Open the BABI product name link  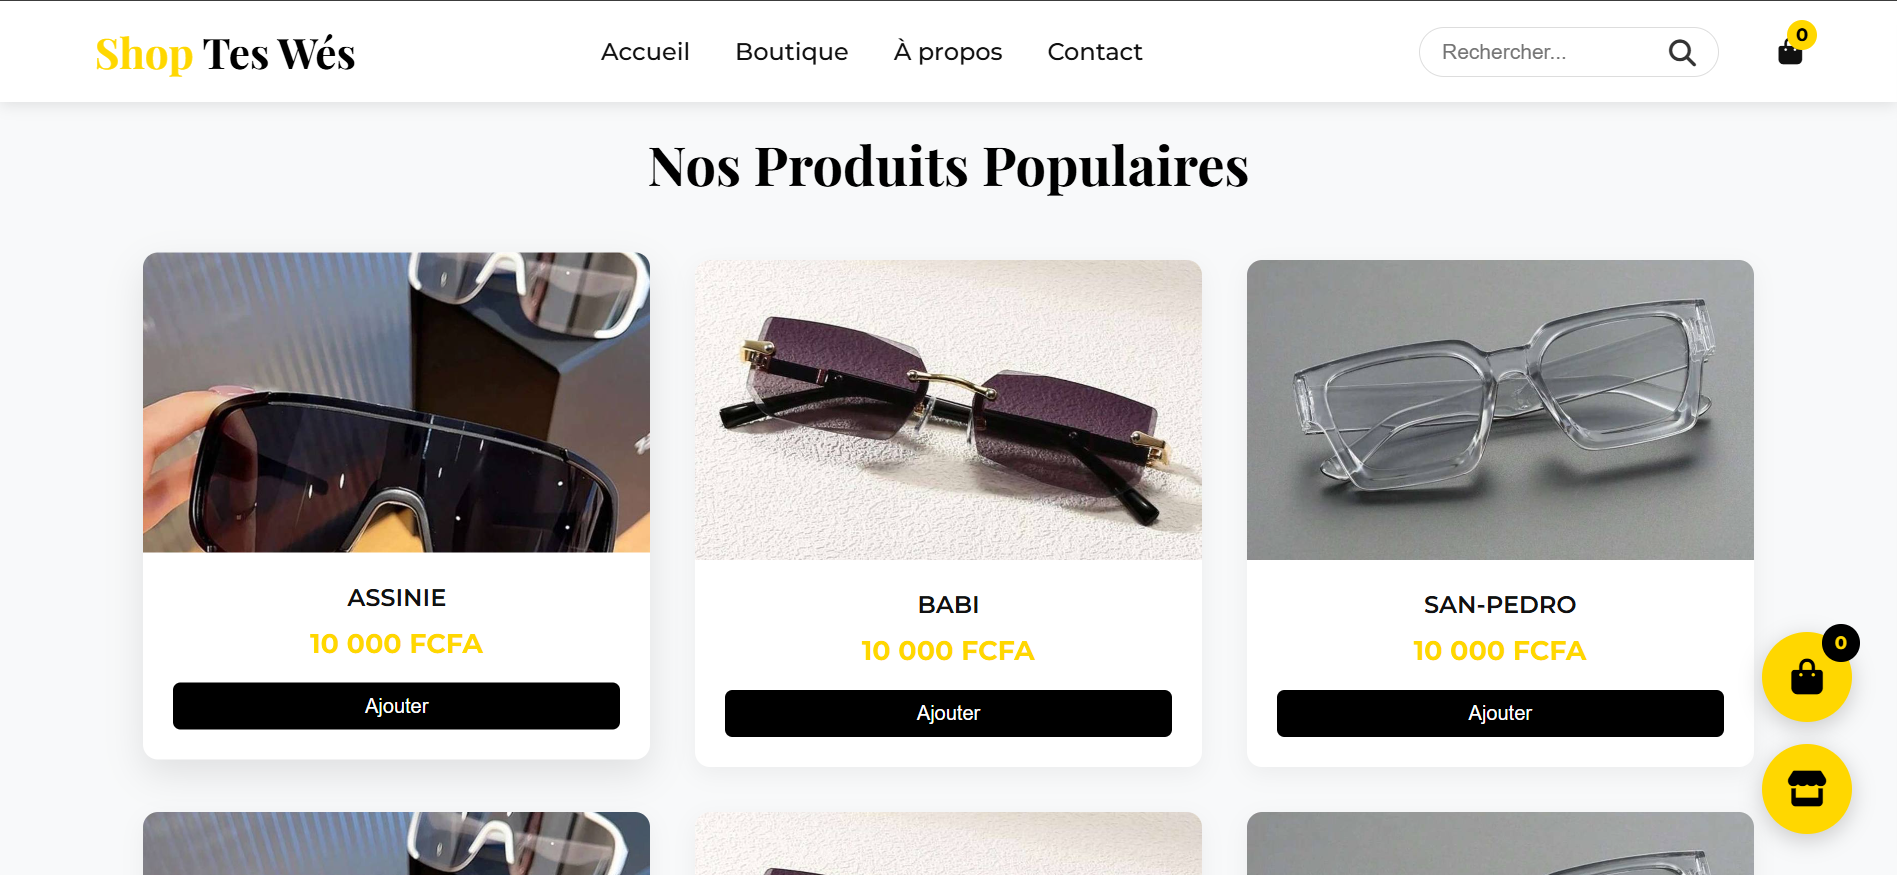click(947, 604)
